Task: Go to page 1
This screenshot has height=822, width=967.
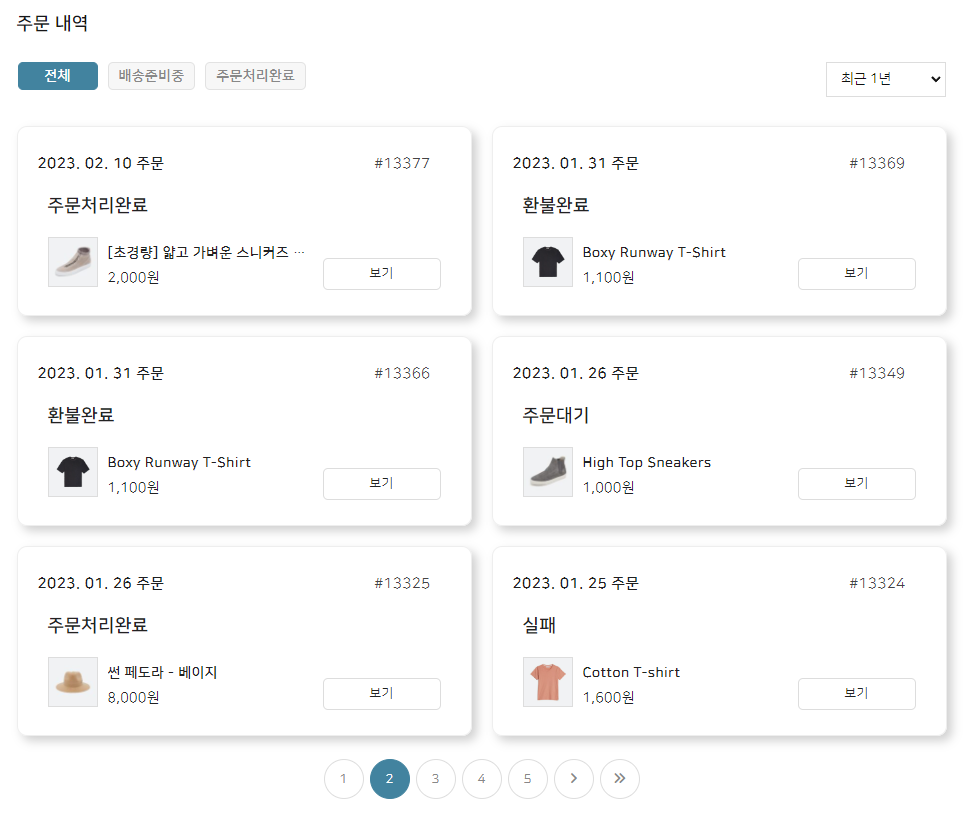Action: tap(344, 779)
